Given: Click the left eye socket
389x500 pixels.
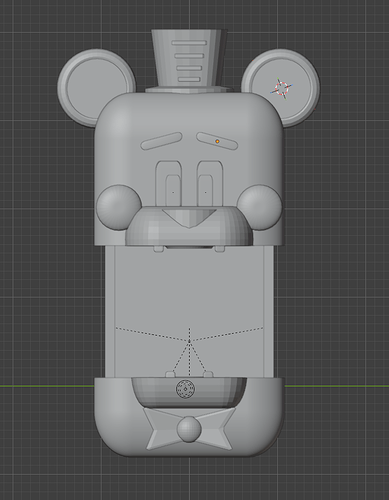Looking at the screenshot, I should pyautogui.click(x=169, y=183).
